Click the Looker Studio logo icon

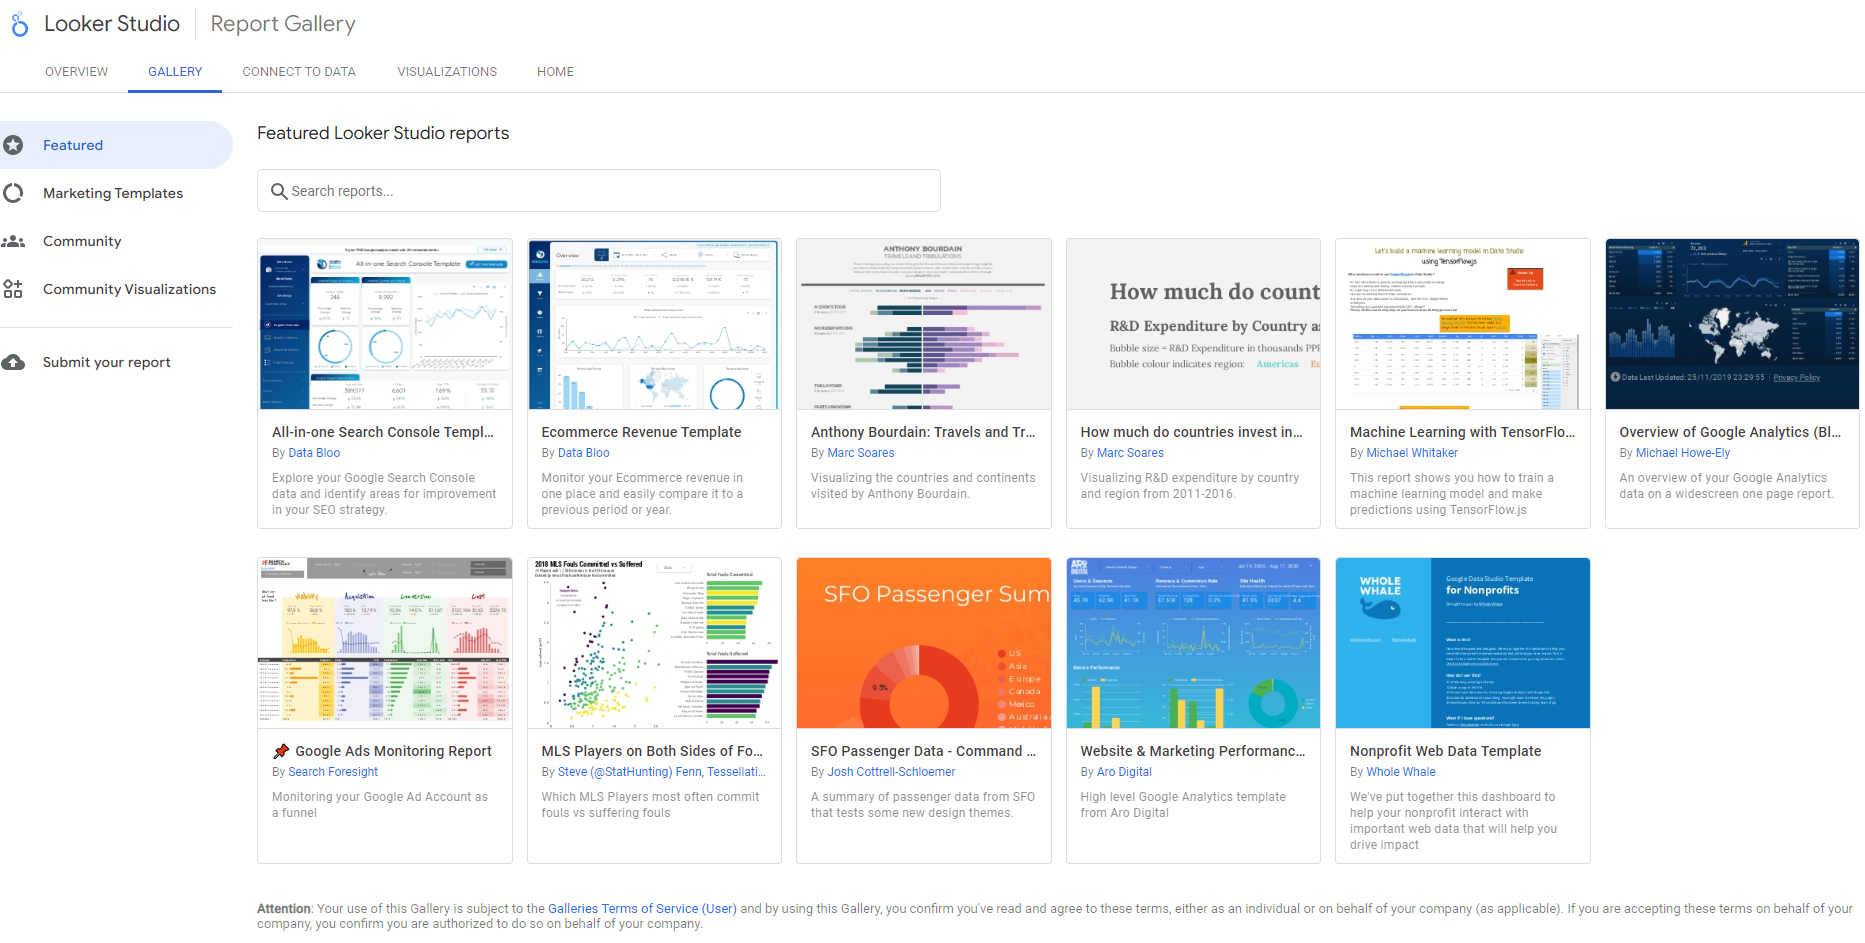(x=19, y=25)
